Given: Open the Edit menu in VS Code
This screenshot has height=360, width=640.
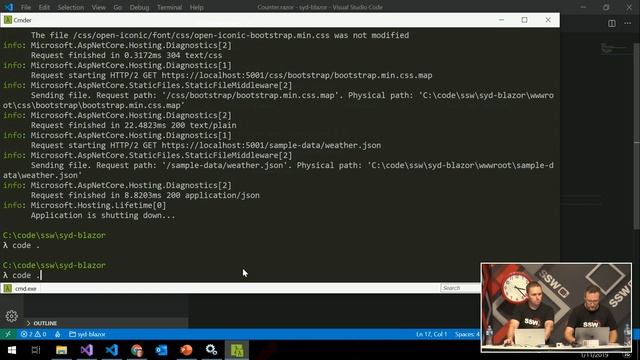Looking at the screenshot, I should tap(44, 7).
